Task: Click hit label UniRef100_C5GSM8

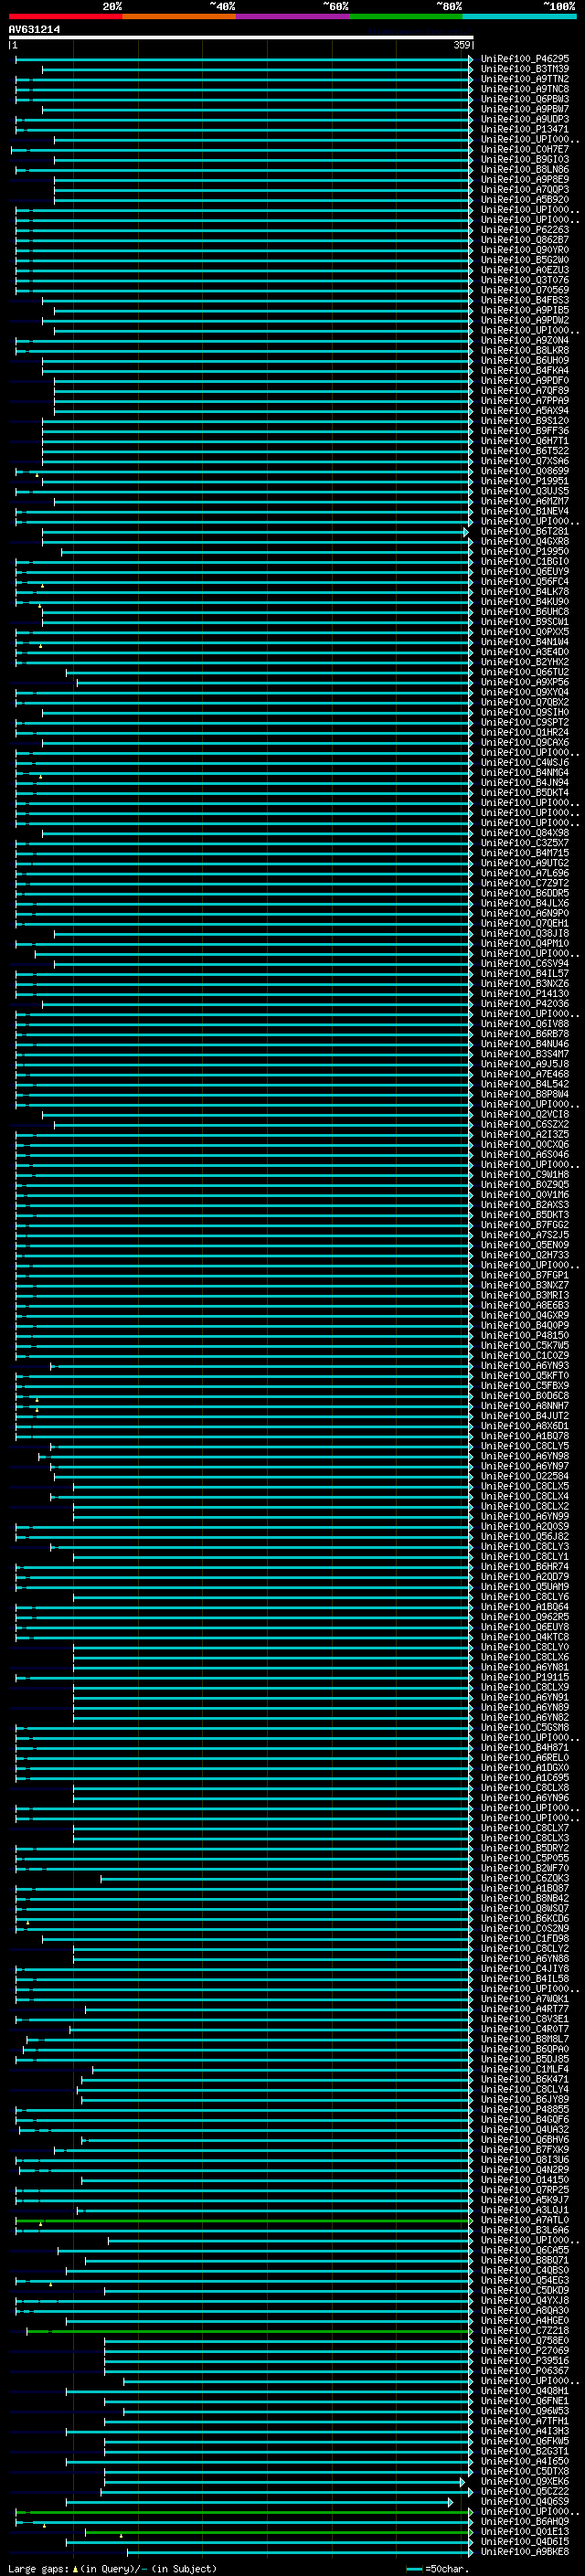Action: pyautogui.click(x=524, y=1727)
